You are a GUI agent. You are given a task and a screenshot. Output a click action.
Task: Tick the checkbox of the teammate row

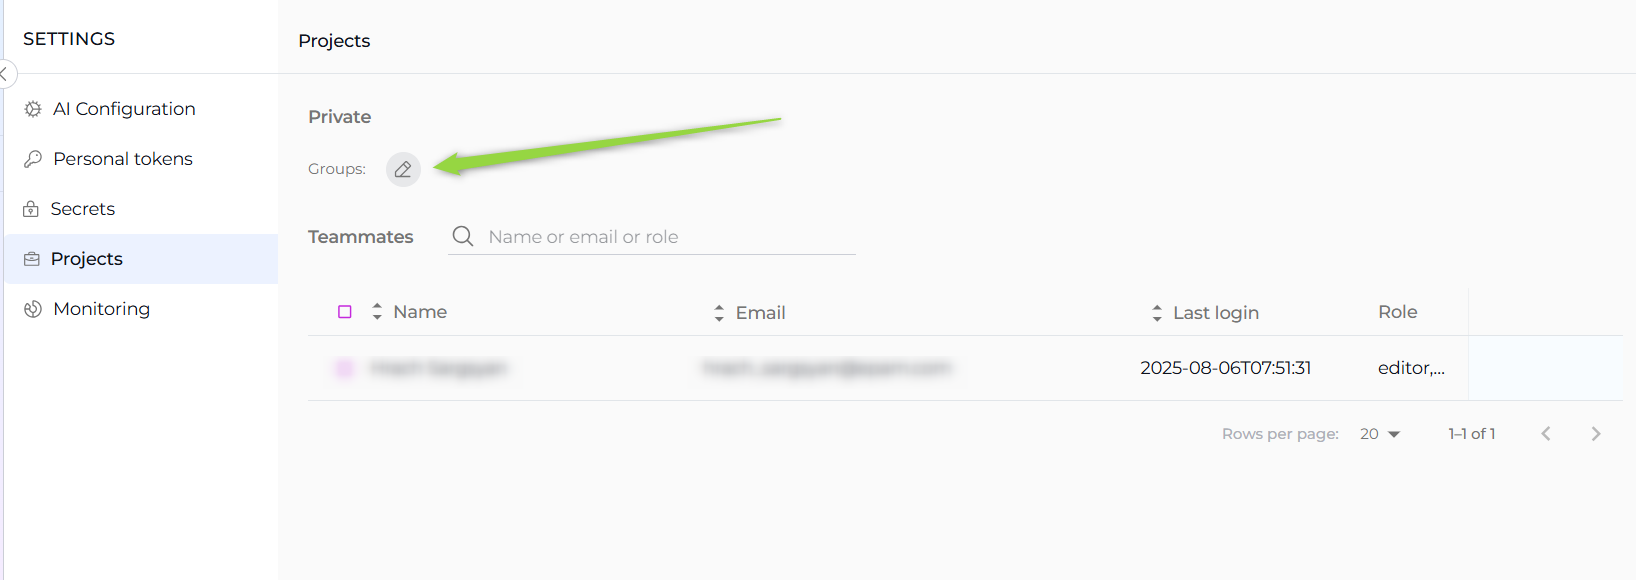point(345,368)
